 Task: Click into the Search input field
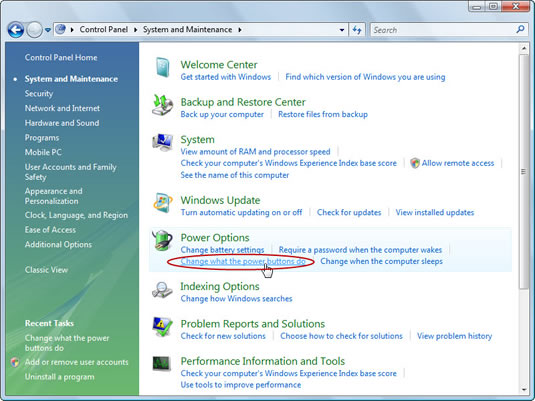(x=443, y=30)
